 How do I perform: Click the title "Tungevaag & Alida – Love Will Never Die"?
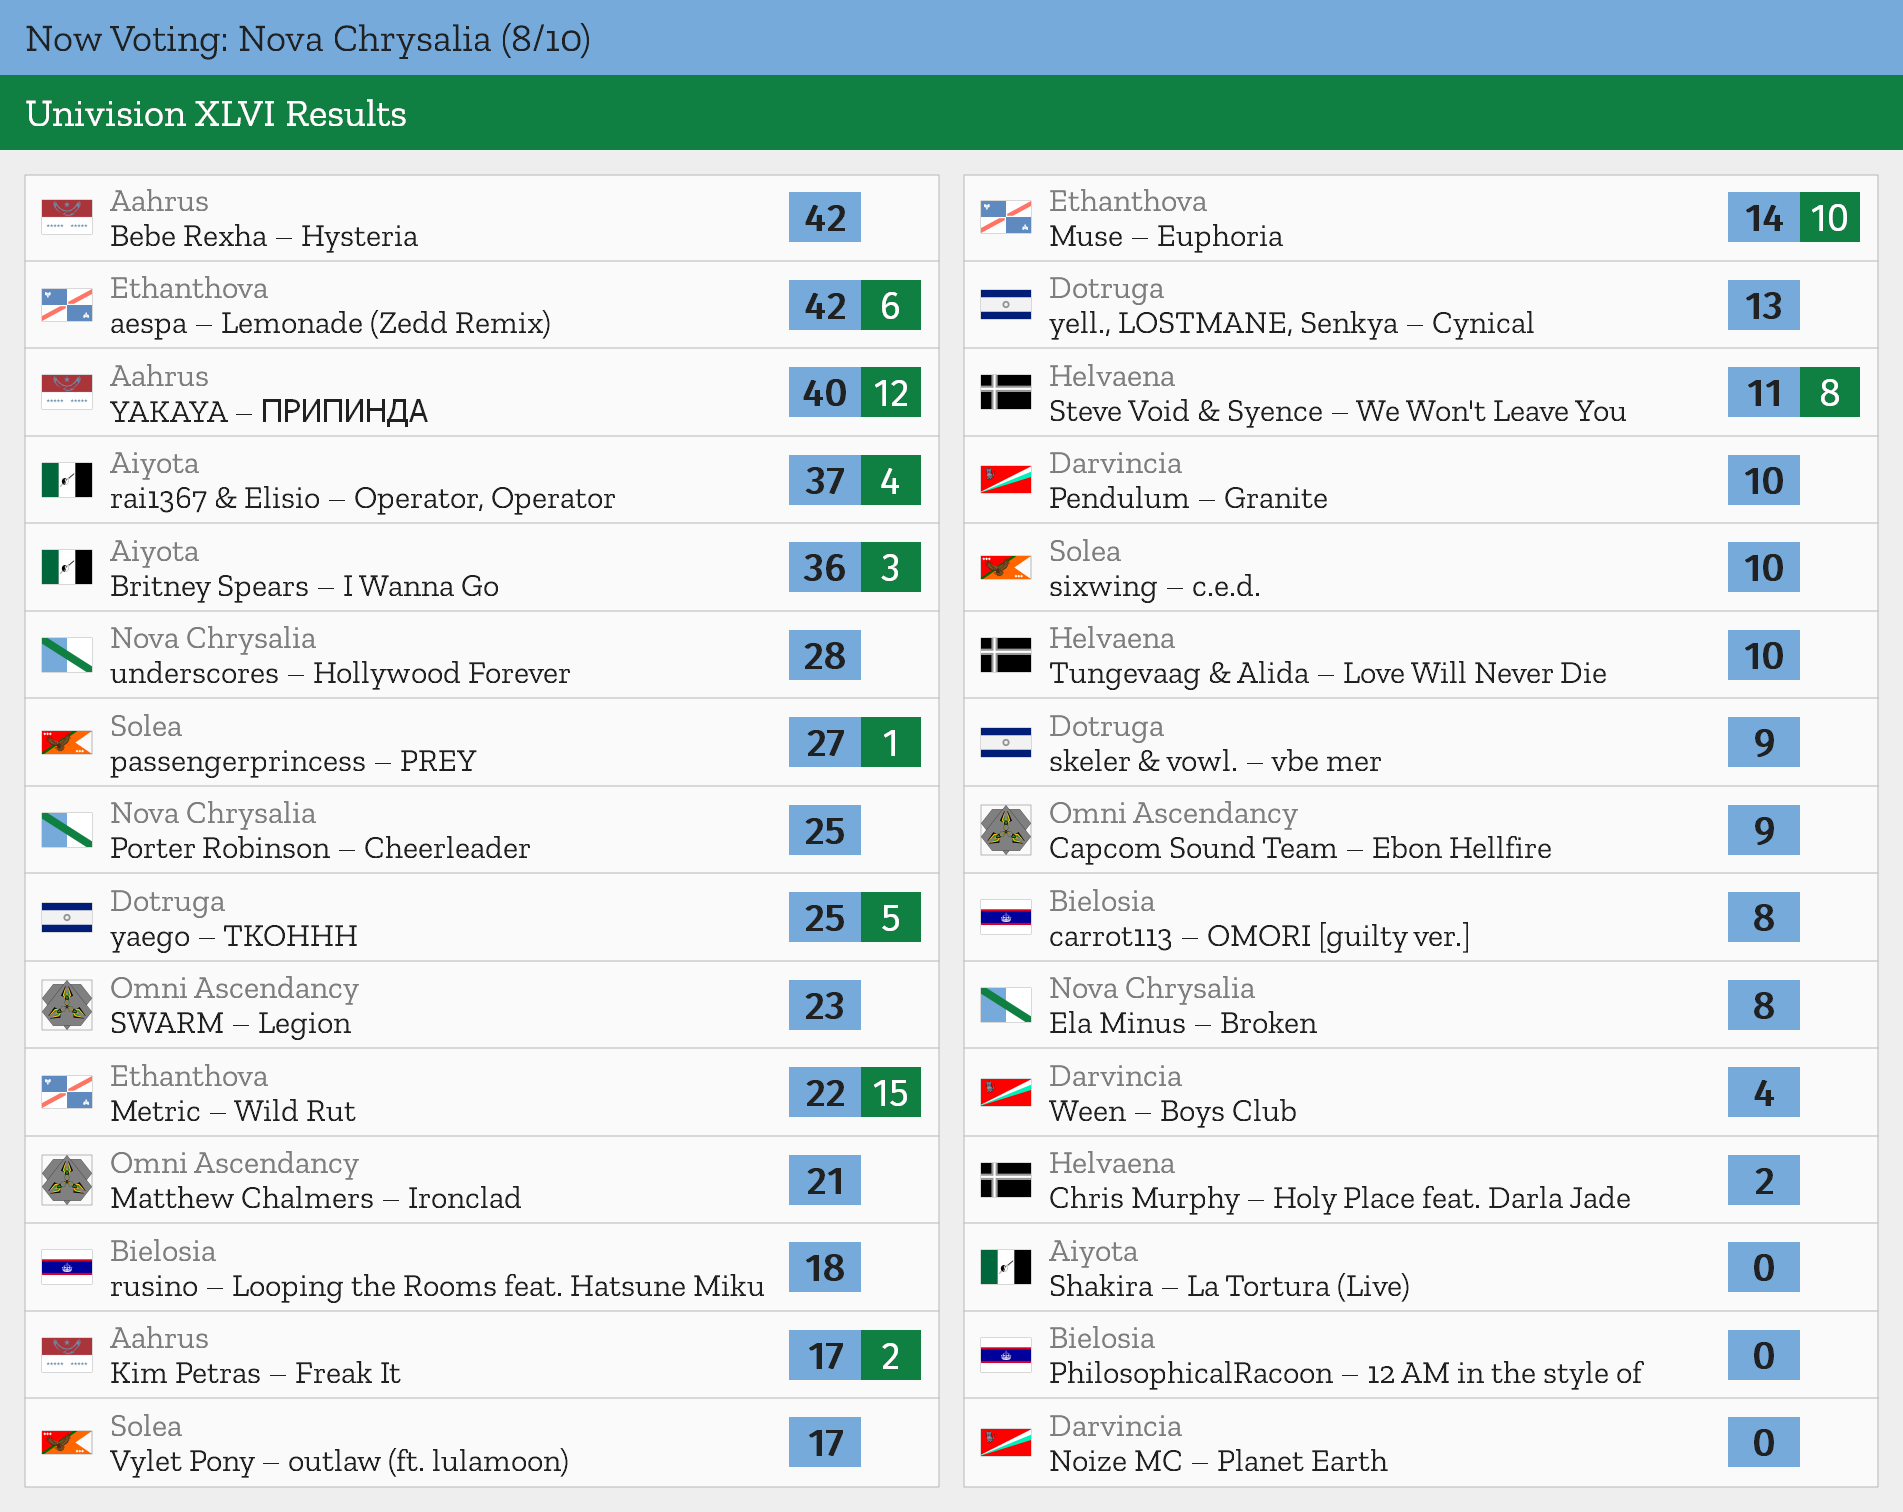[1328, 673]
